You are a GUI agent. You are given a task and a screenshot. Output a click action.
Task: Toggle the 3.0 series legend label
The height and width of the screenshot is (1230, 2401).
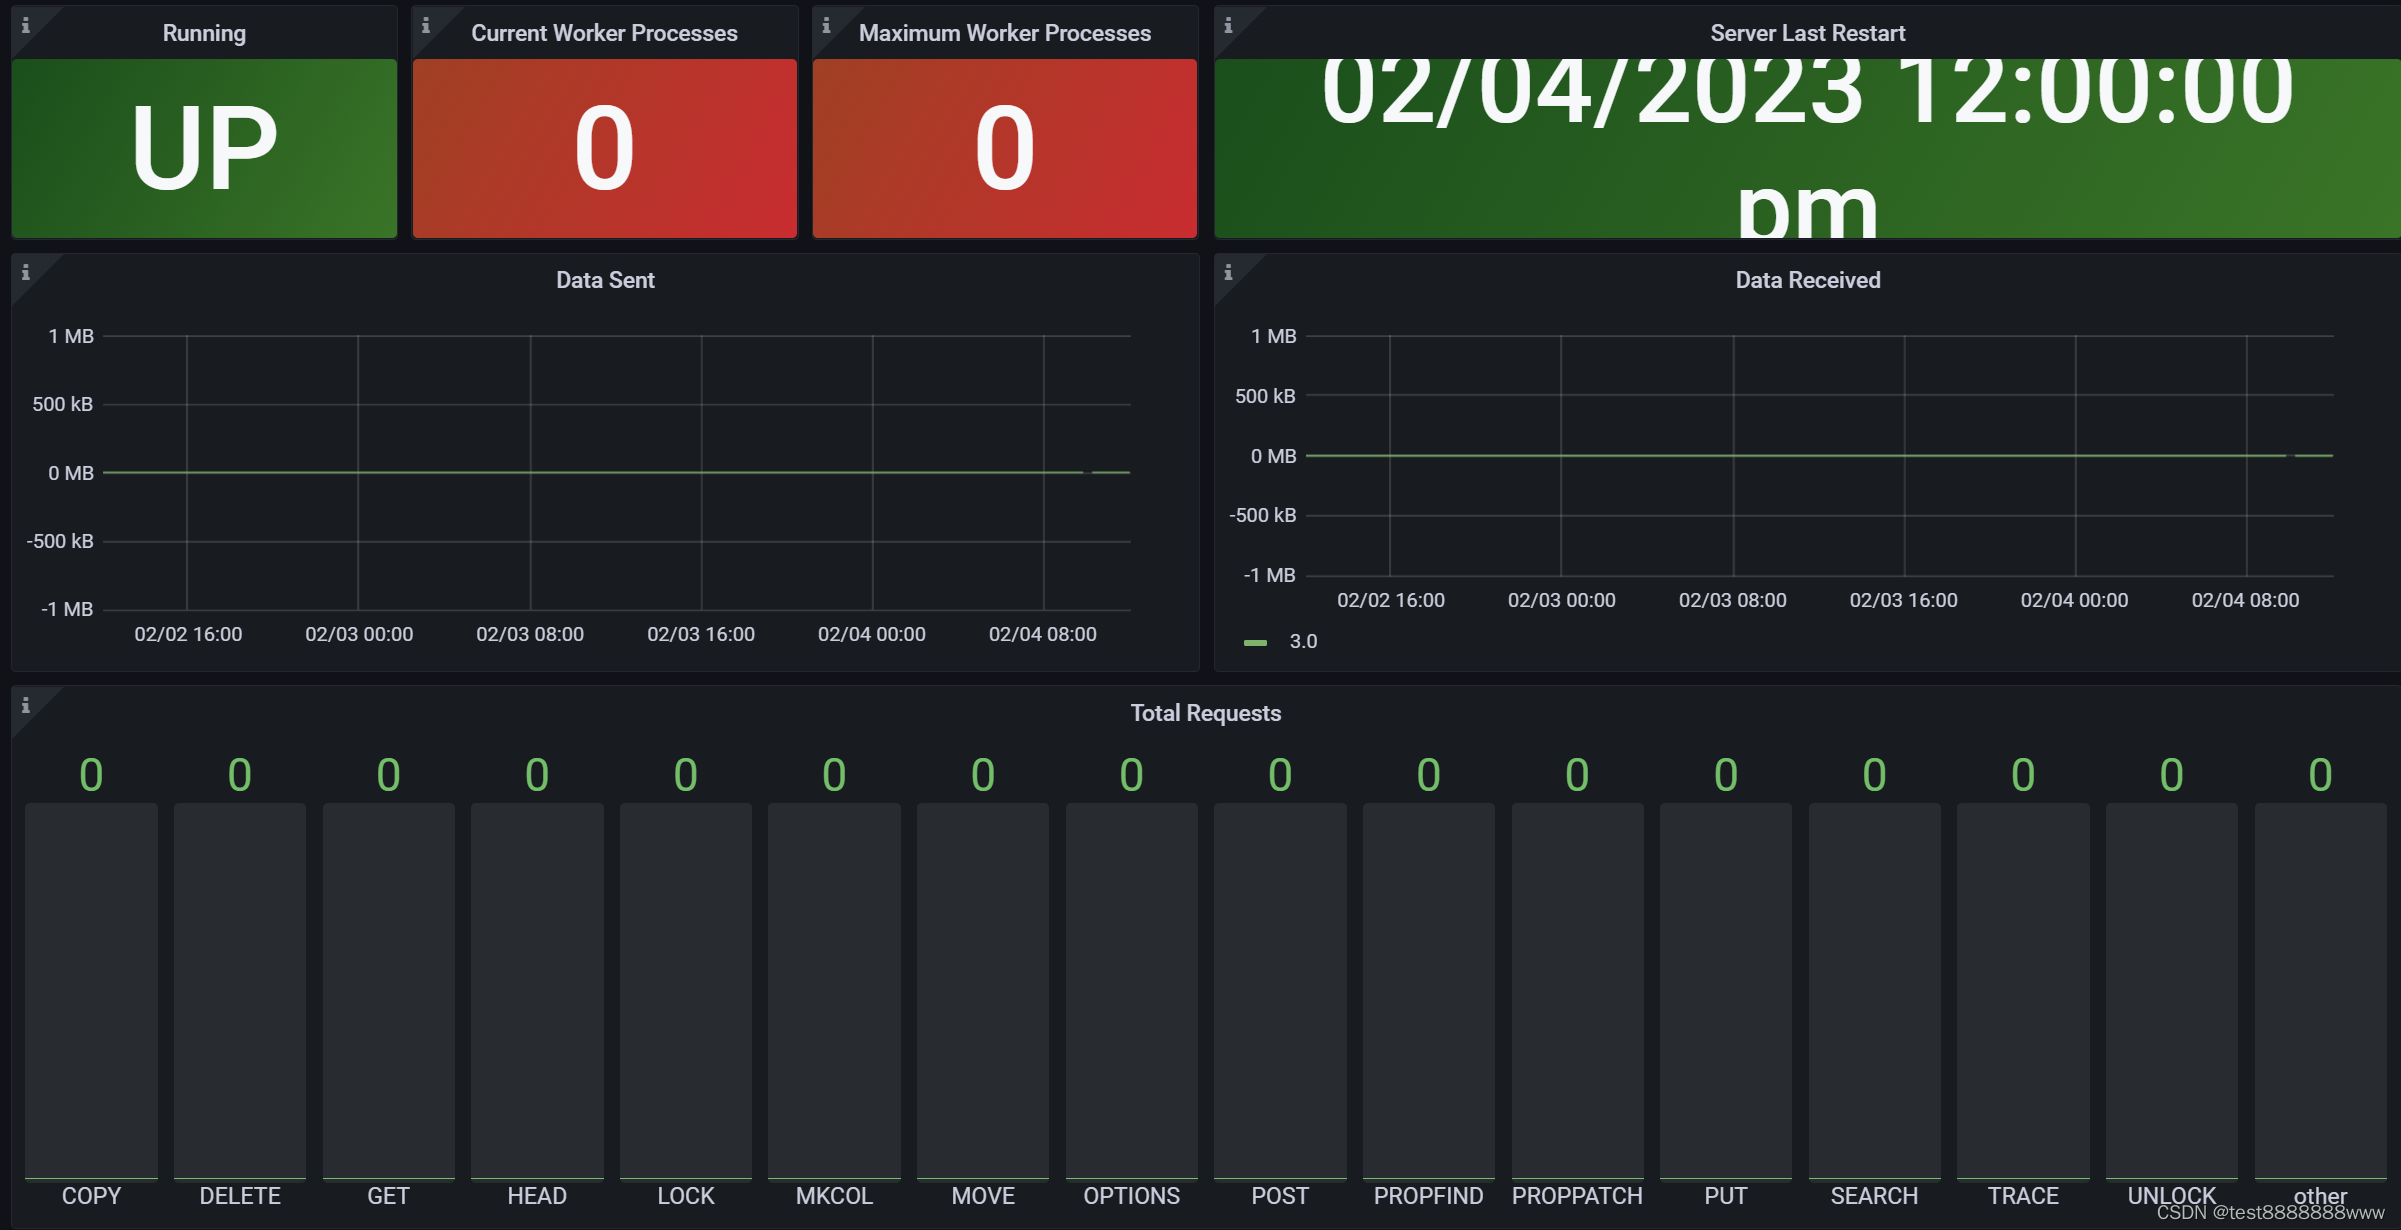1303,642
